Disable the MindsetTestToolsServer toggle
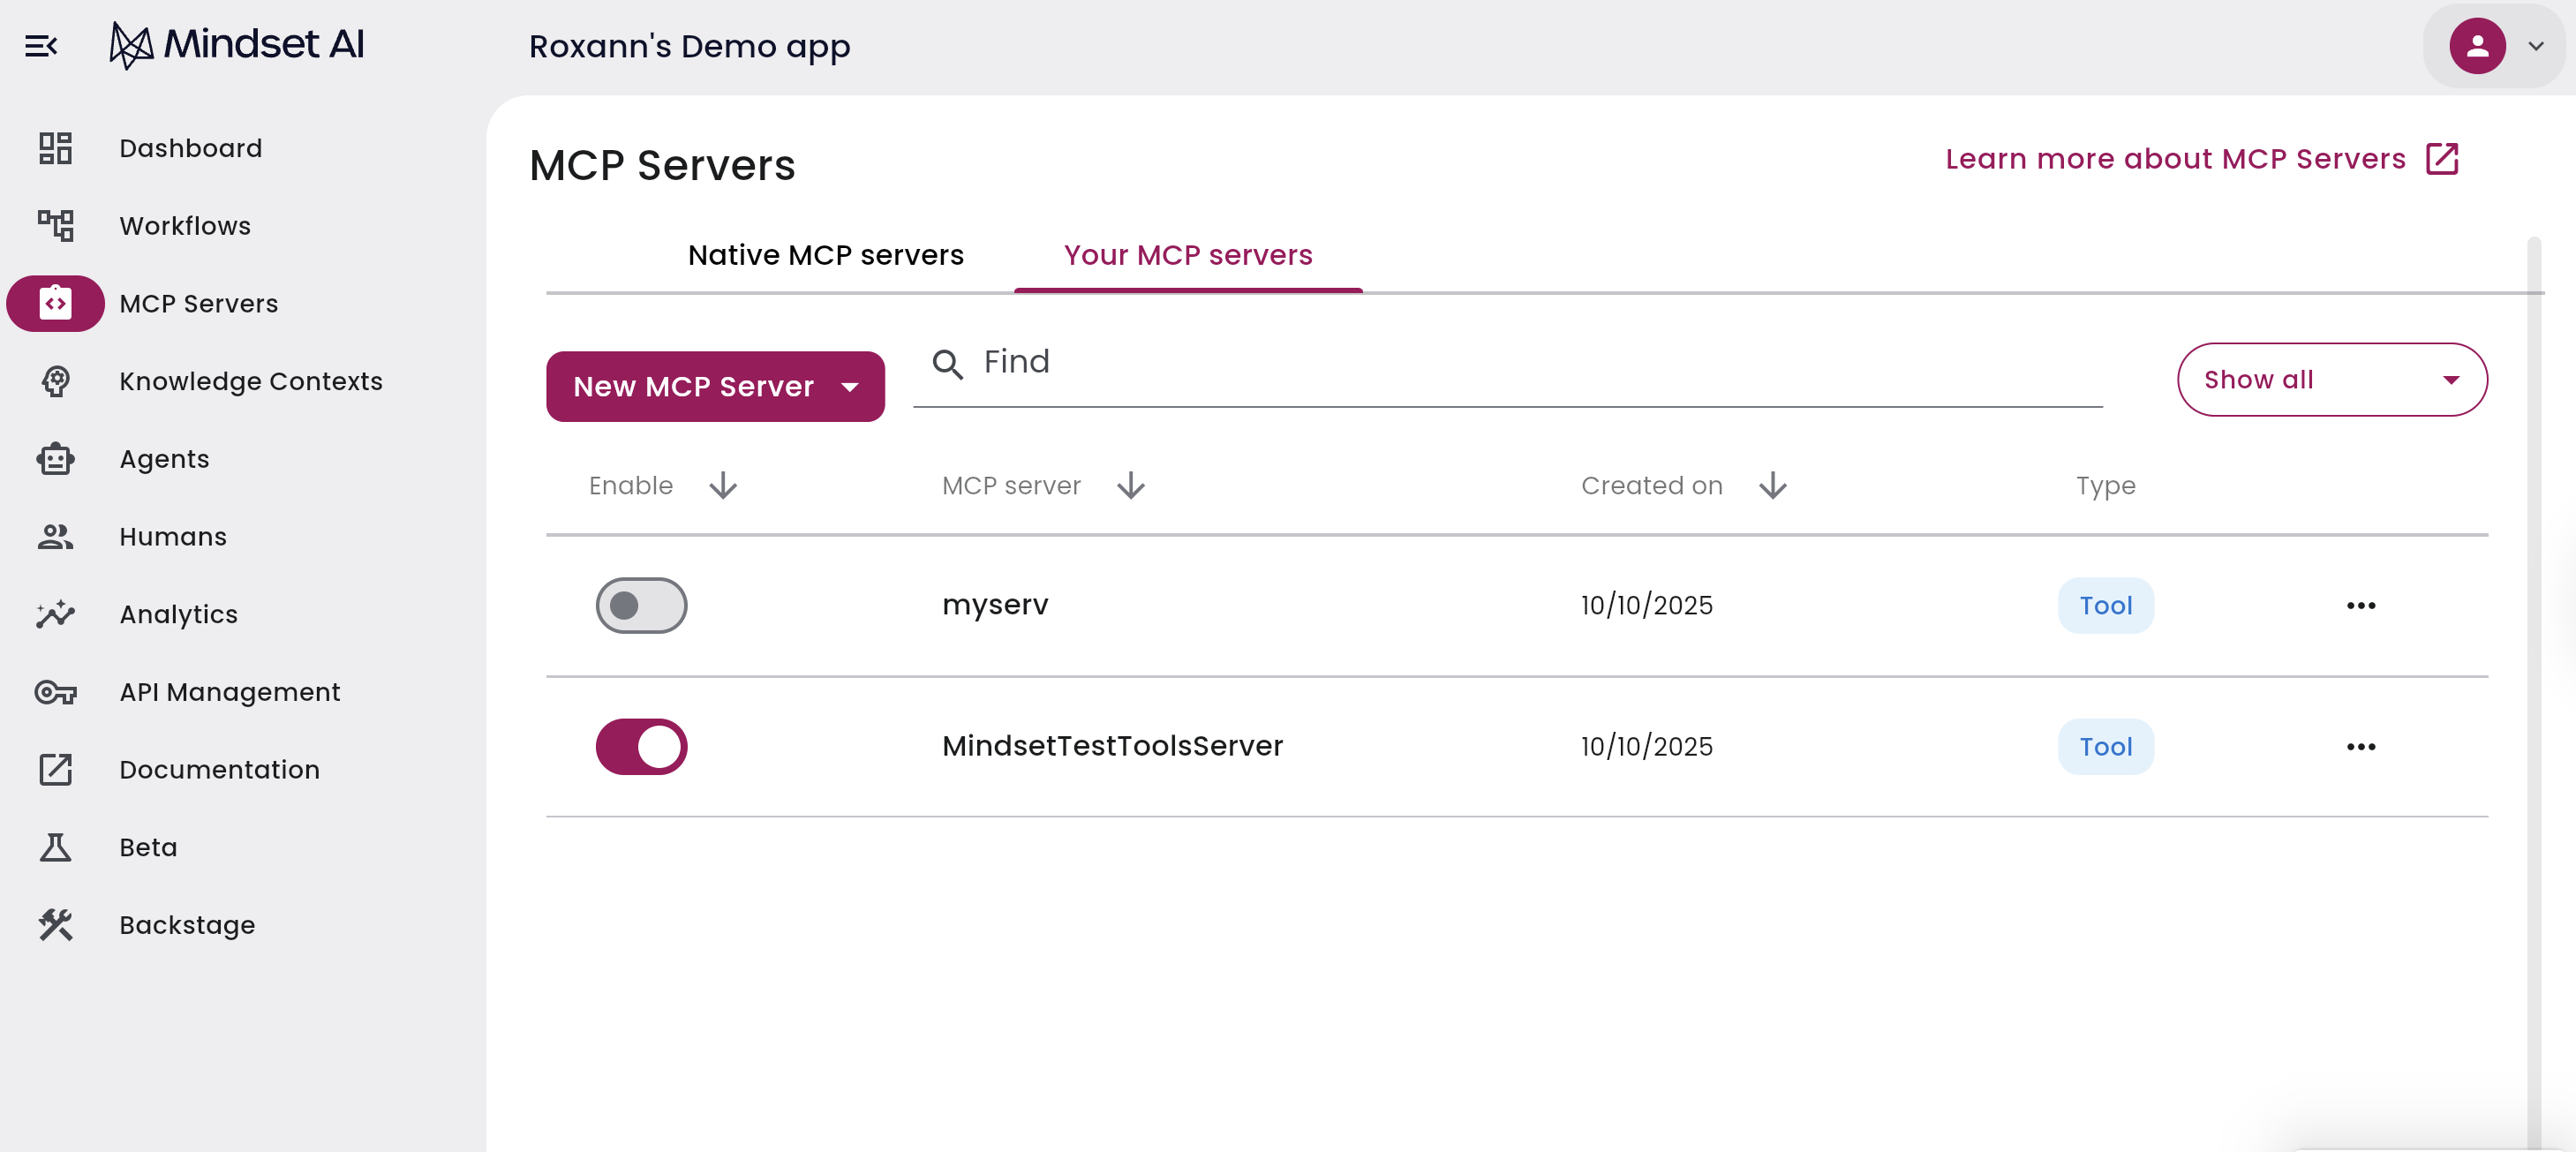This screenshot has width=2576, height=1152. click(x=641, y=746)
